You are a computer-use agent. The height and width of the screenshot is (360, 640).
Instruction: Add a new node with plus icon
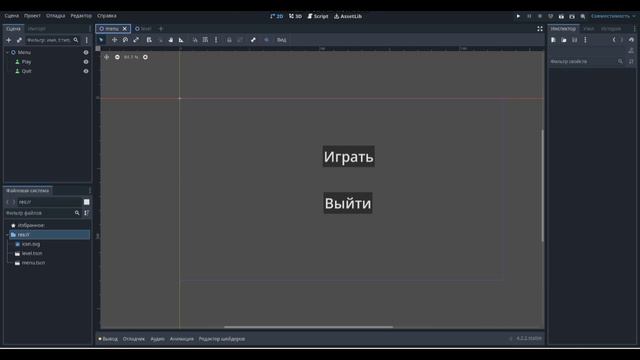coord(9,40)
